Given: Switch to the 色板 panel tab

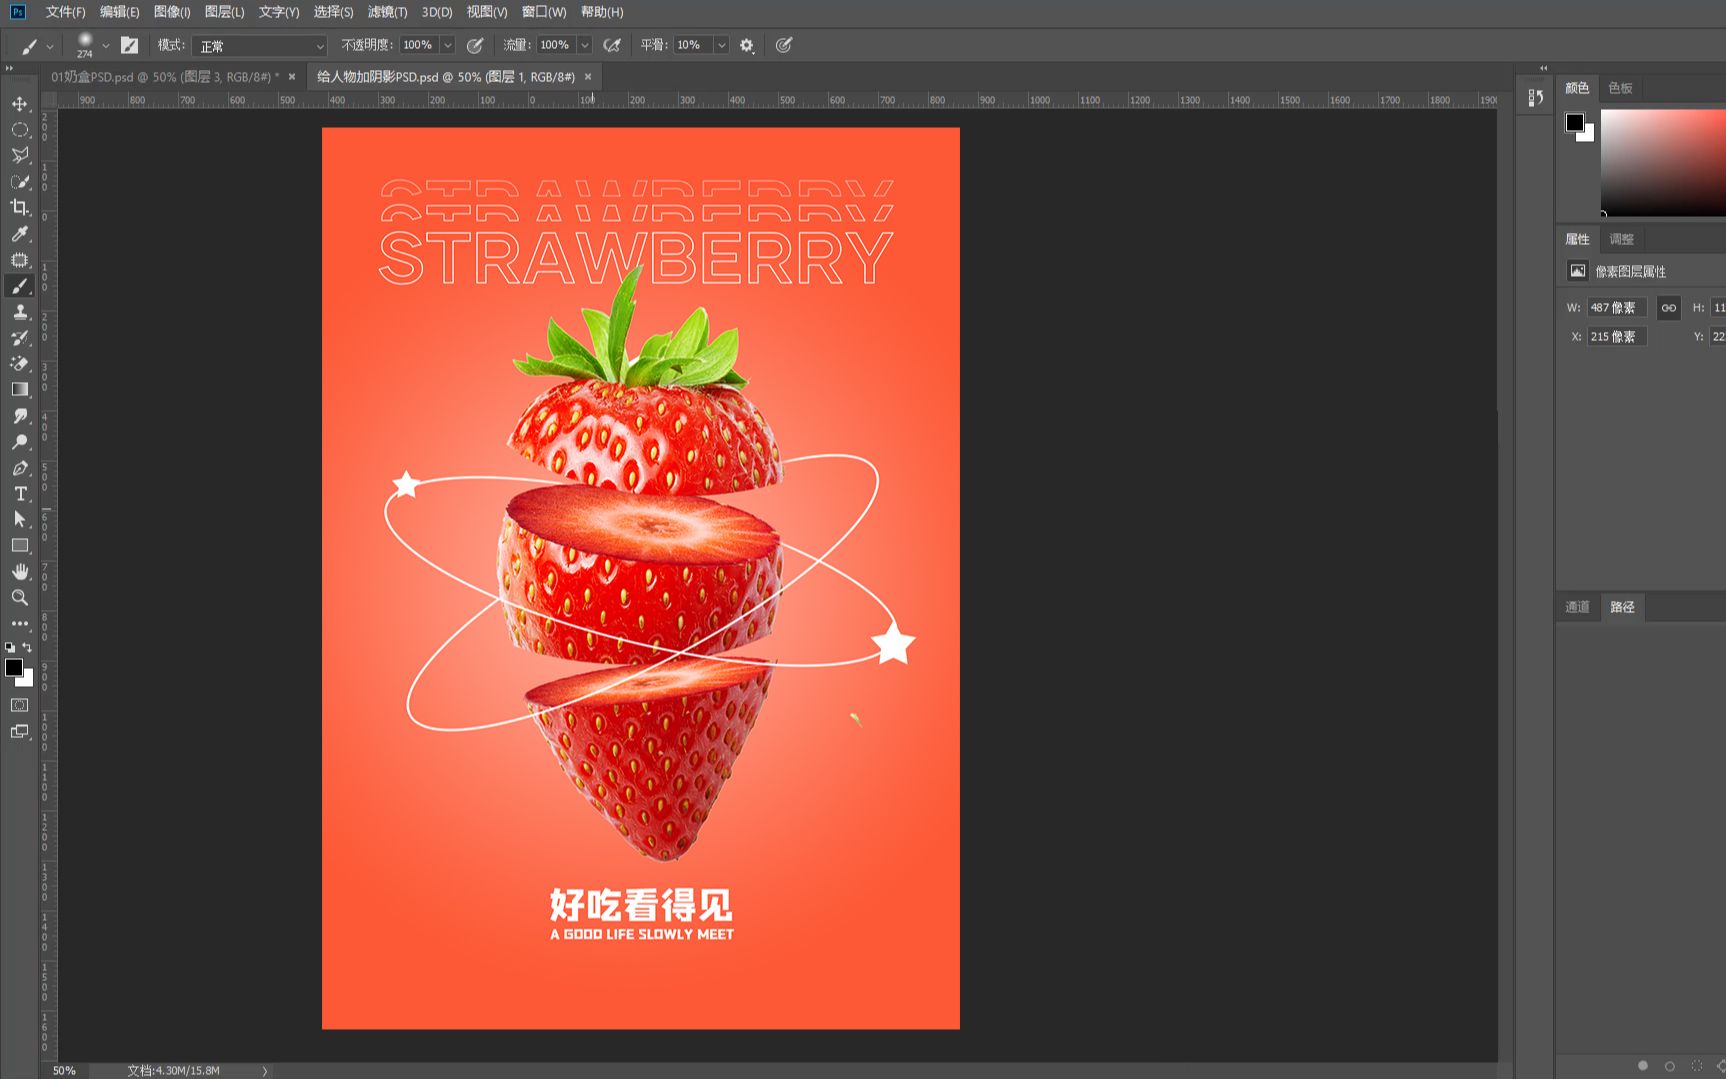Looking at the screenshot, I should click(x=1620, y=88).
